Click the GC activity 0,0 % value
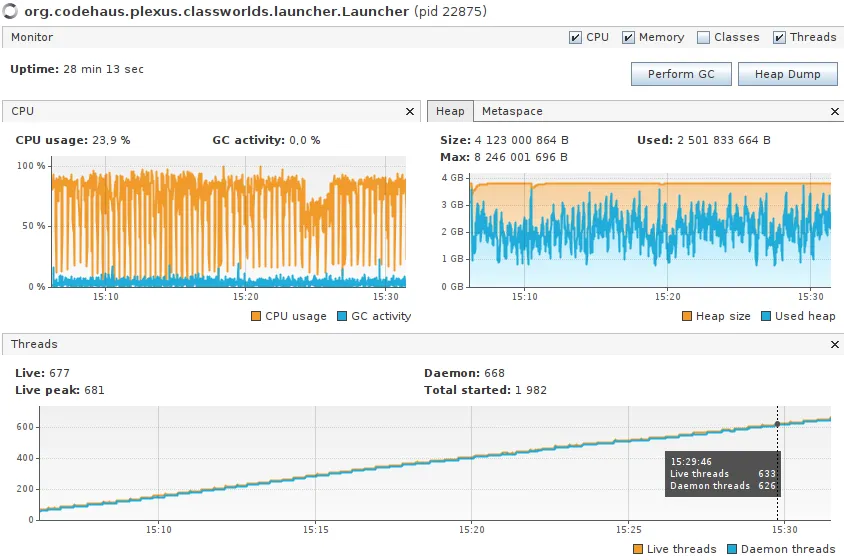The height and width of the screenshot is (560, 844). [305, 140]
